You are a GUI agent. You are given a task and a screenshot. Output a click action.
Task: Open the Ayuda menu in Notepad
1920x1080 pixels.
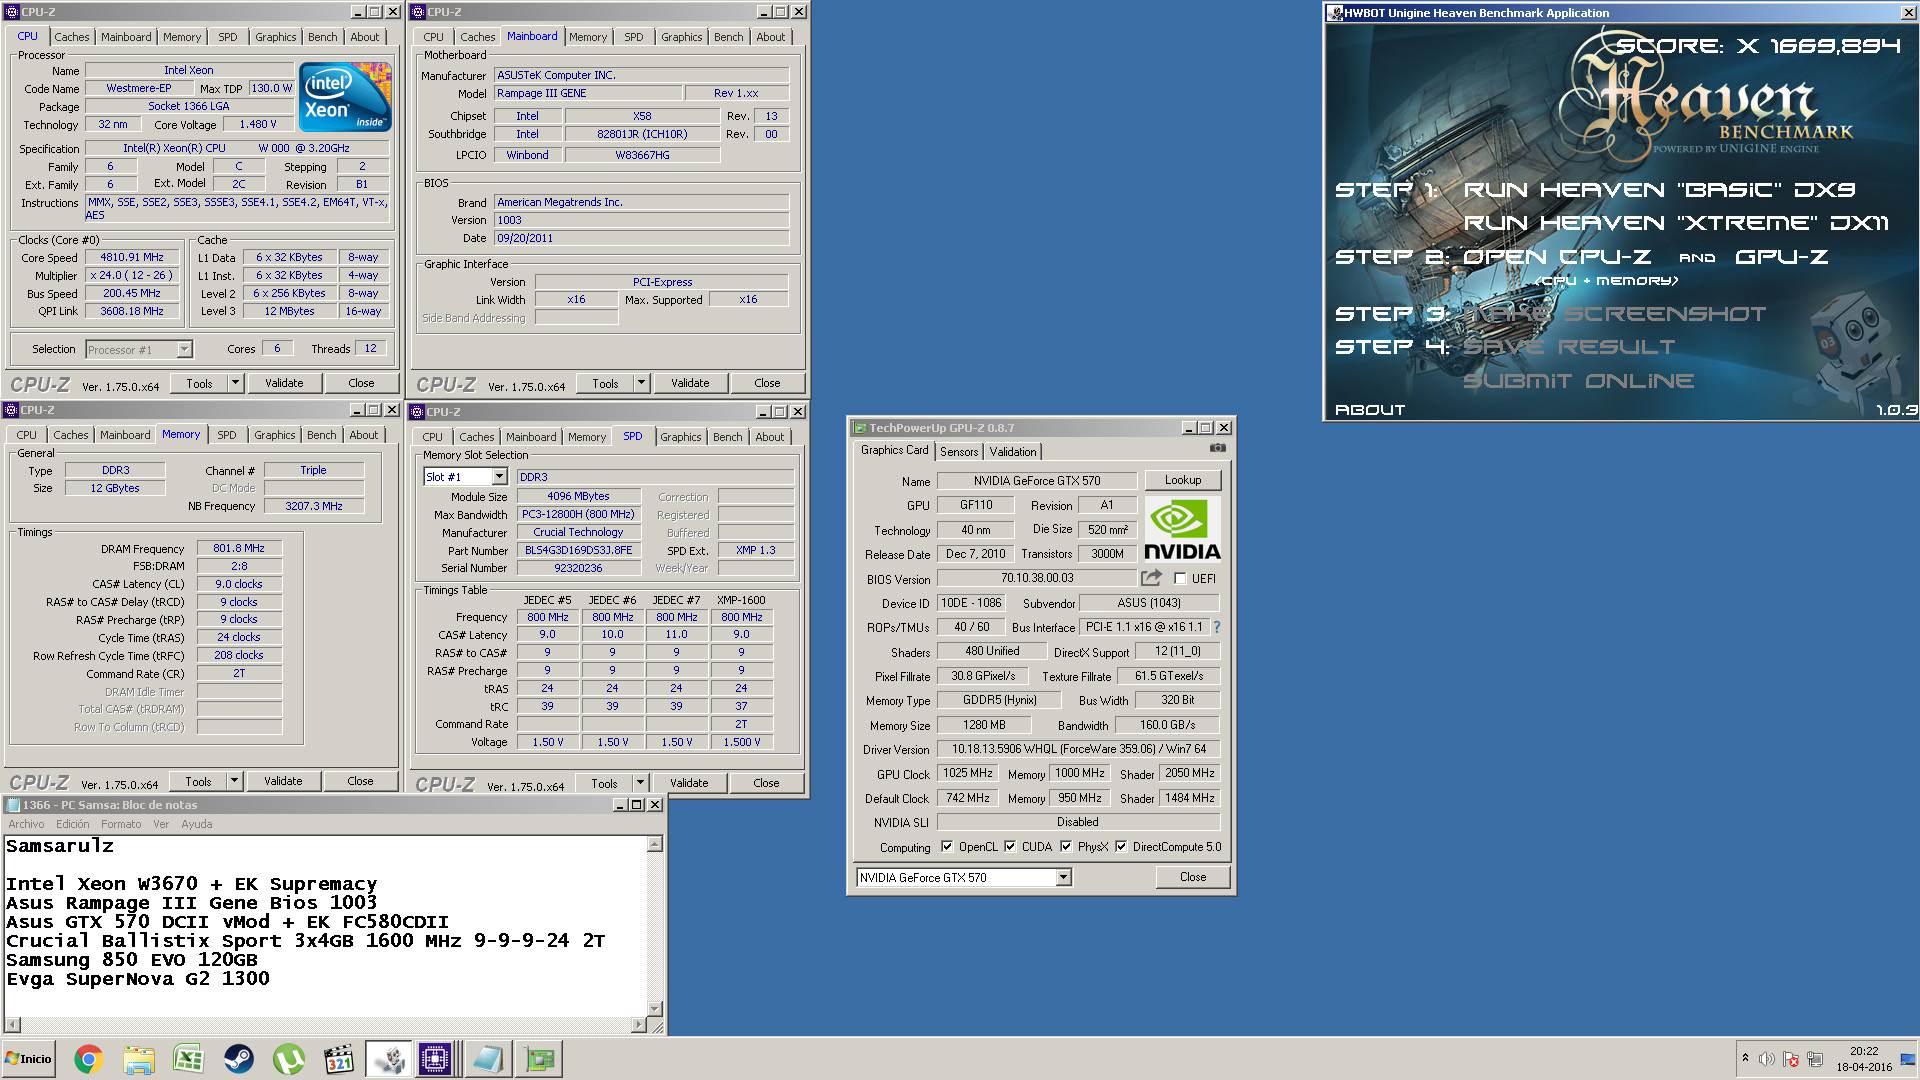point(197,824)
